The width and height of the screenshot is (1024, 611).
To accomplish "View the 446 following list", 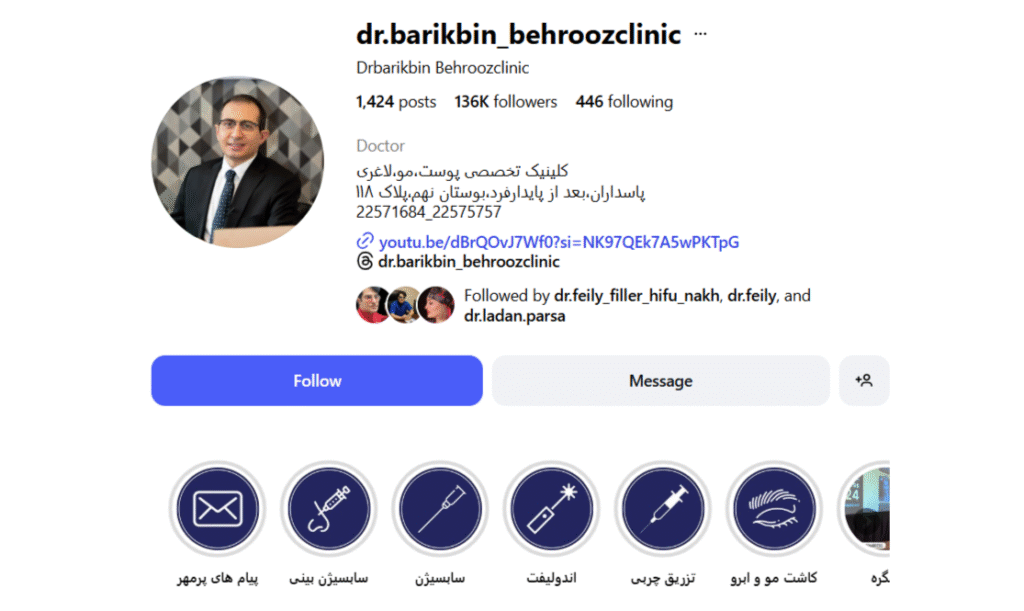I will 624,102.
